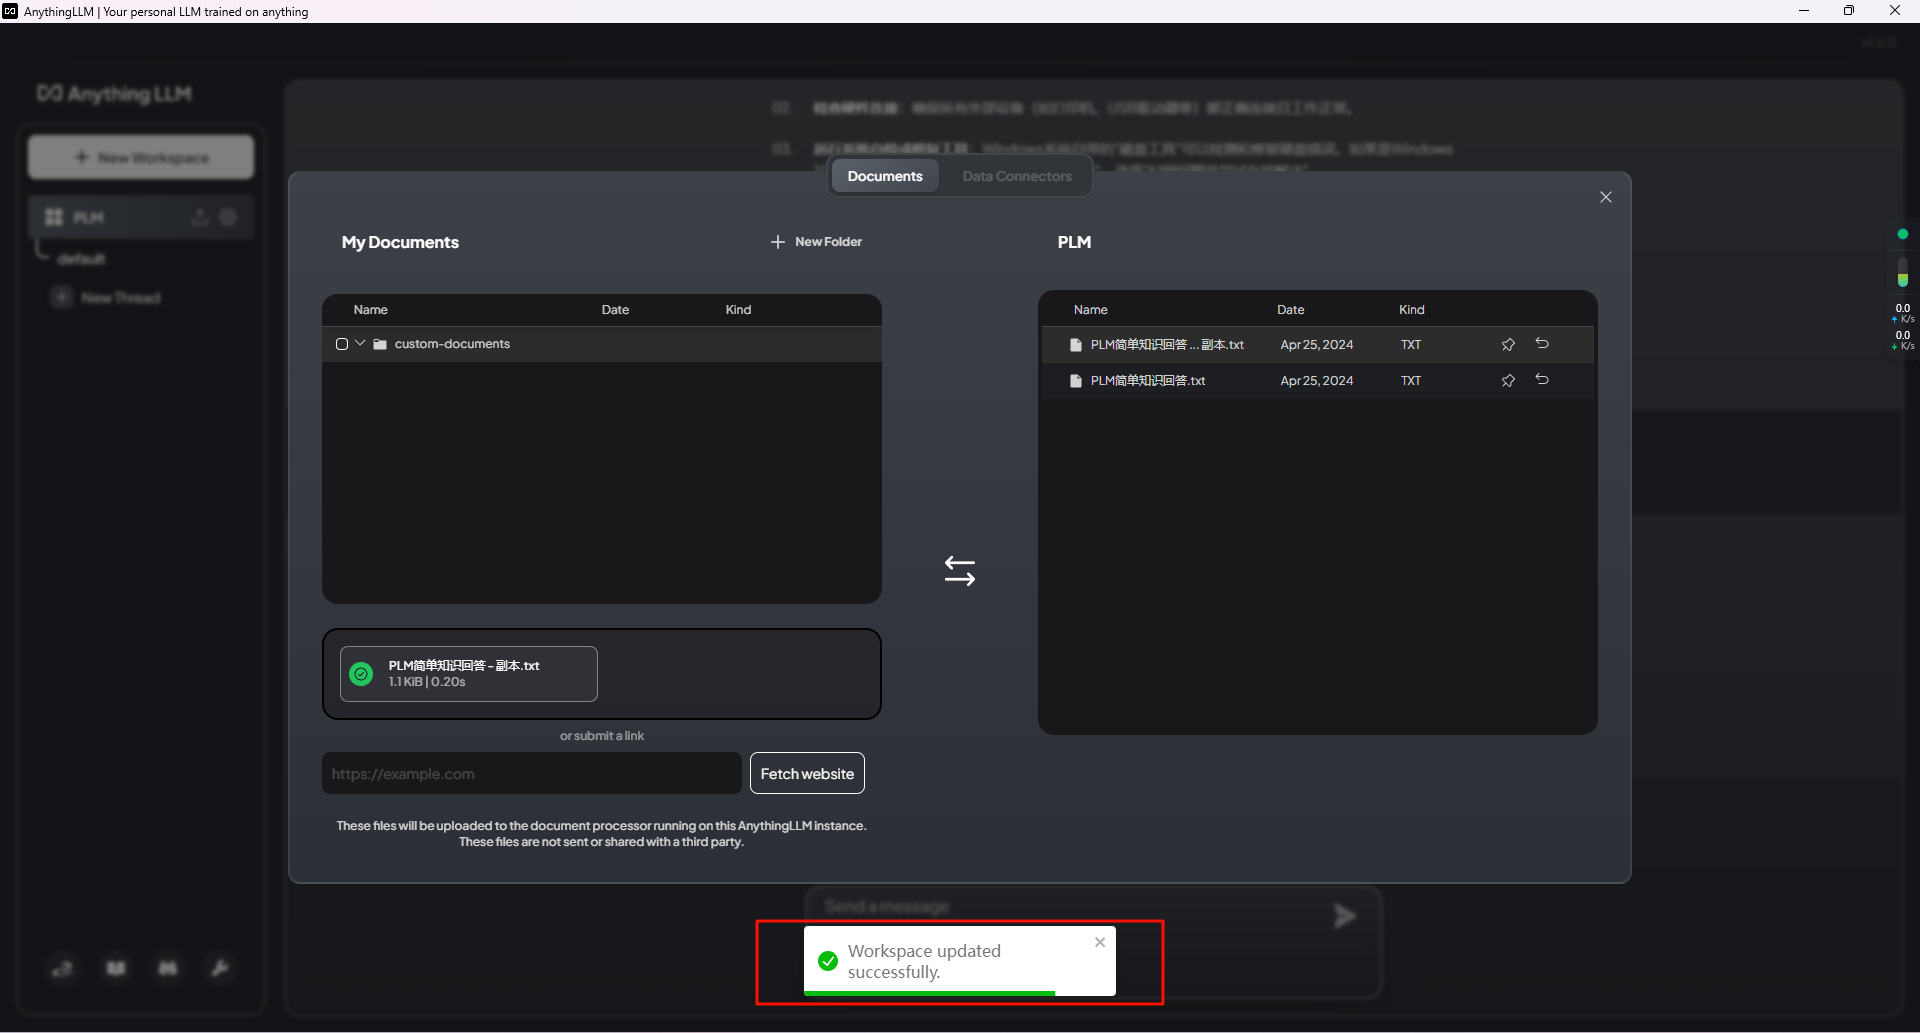
Task: Open settings with the wrench icon
Action: coord(219,968)
